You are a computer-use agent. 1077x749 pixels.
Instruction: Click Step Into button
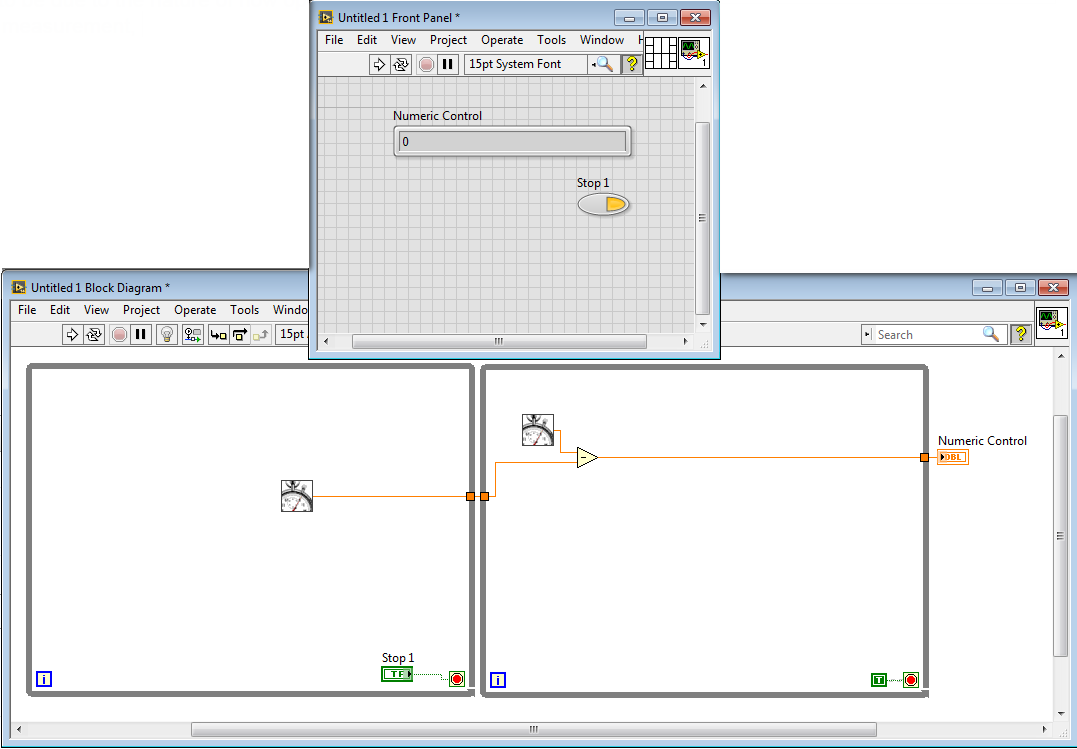click(218, 335)
